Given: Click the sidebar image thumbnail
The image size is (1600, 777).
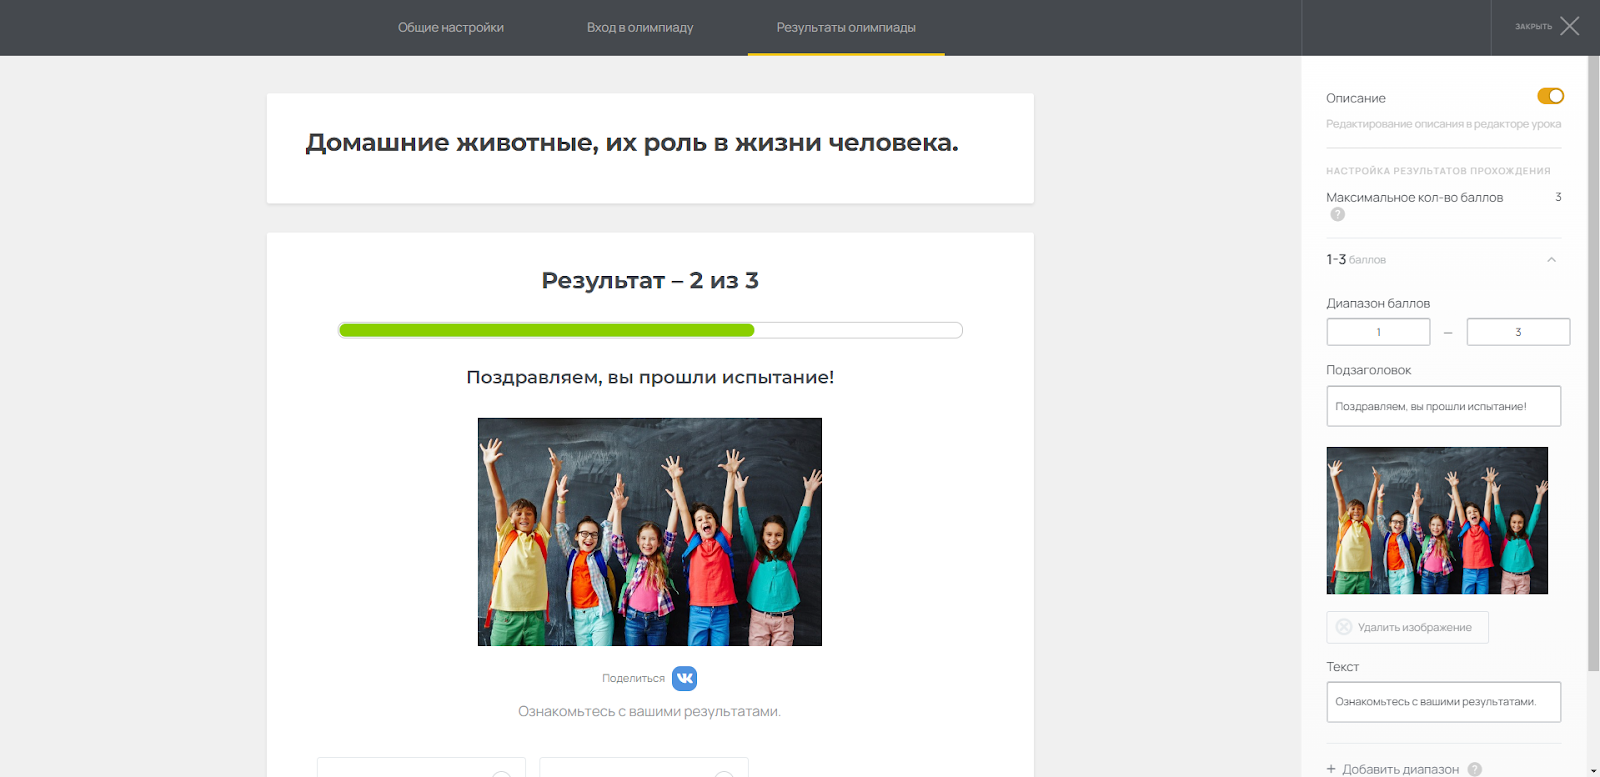Looking at the screenshot, I should point(1437,521).
